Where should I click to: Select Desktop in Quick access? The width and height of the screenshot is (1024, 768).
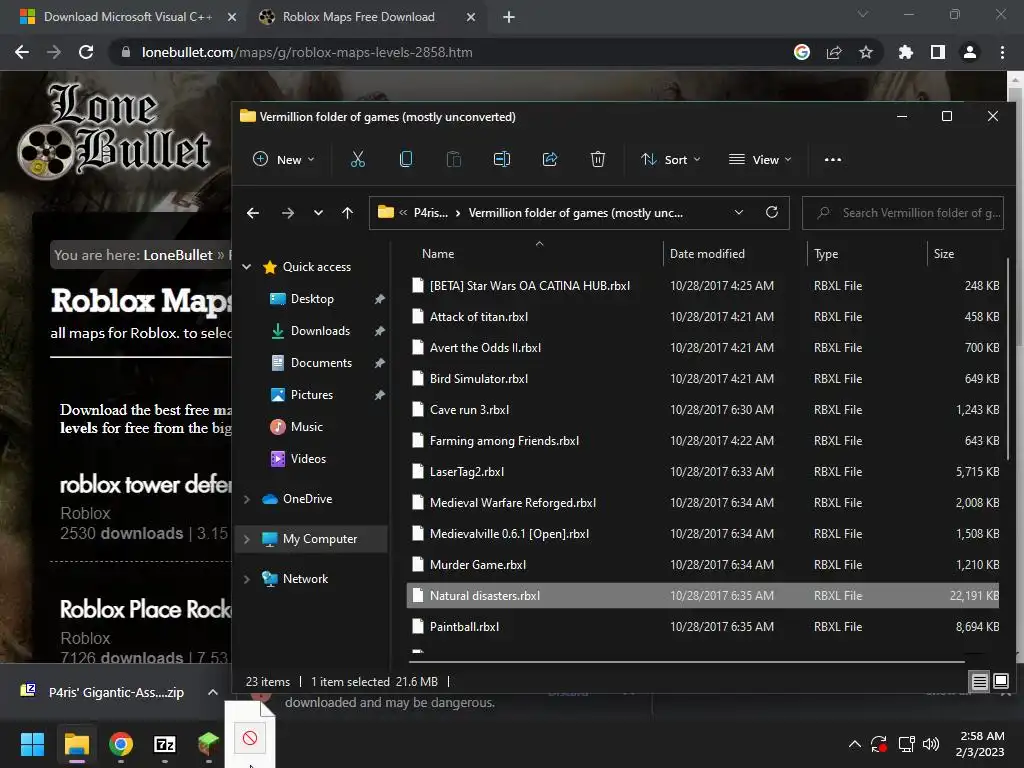click(x=312, y=298)
